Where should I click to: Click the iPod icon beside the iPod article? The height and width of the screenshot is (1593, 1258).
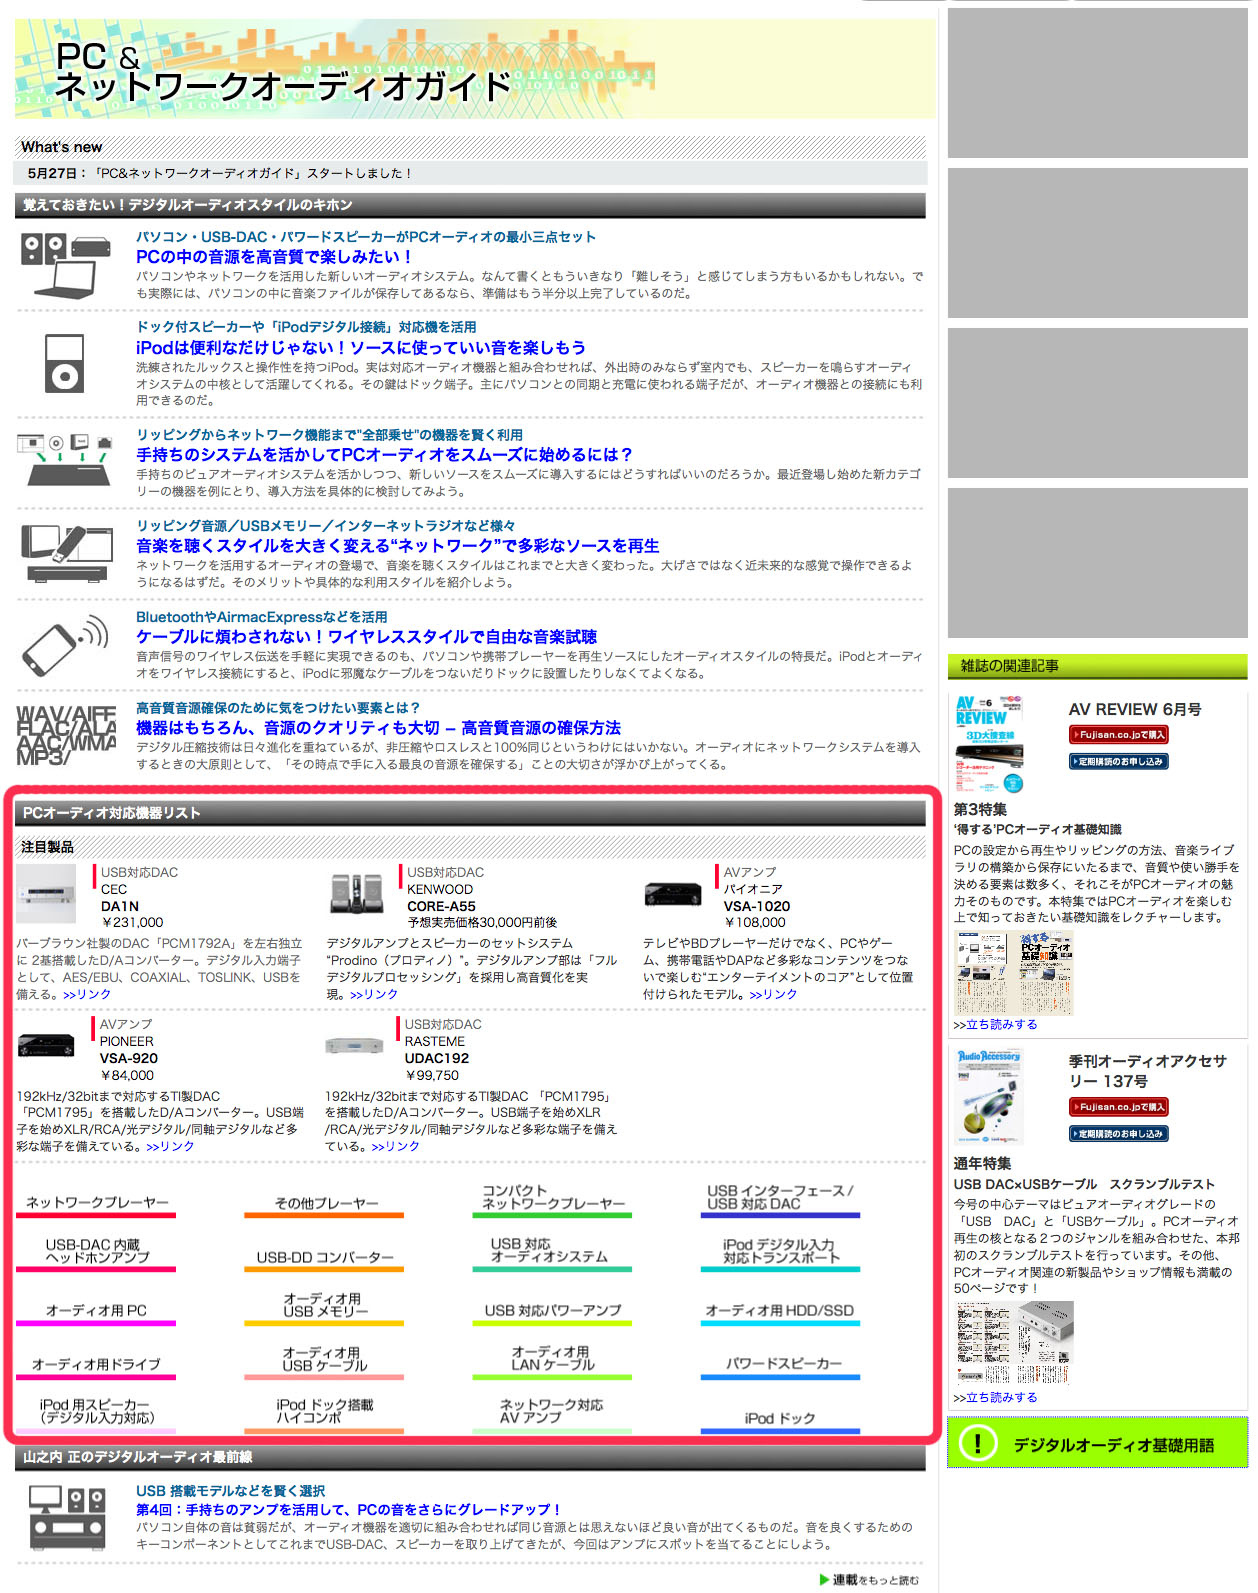pos(65,363)
